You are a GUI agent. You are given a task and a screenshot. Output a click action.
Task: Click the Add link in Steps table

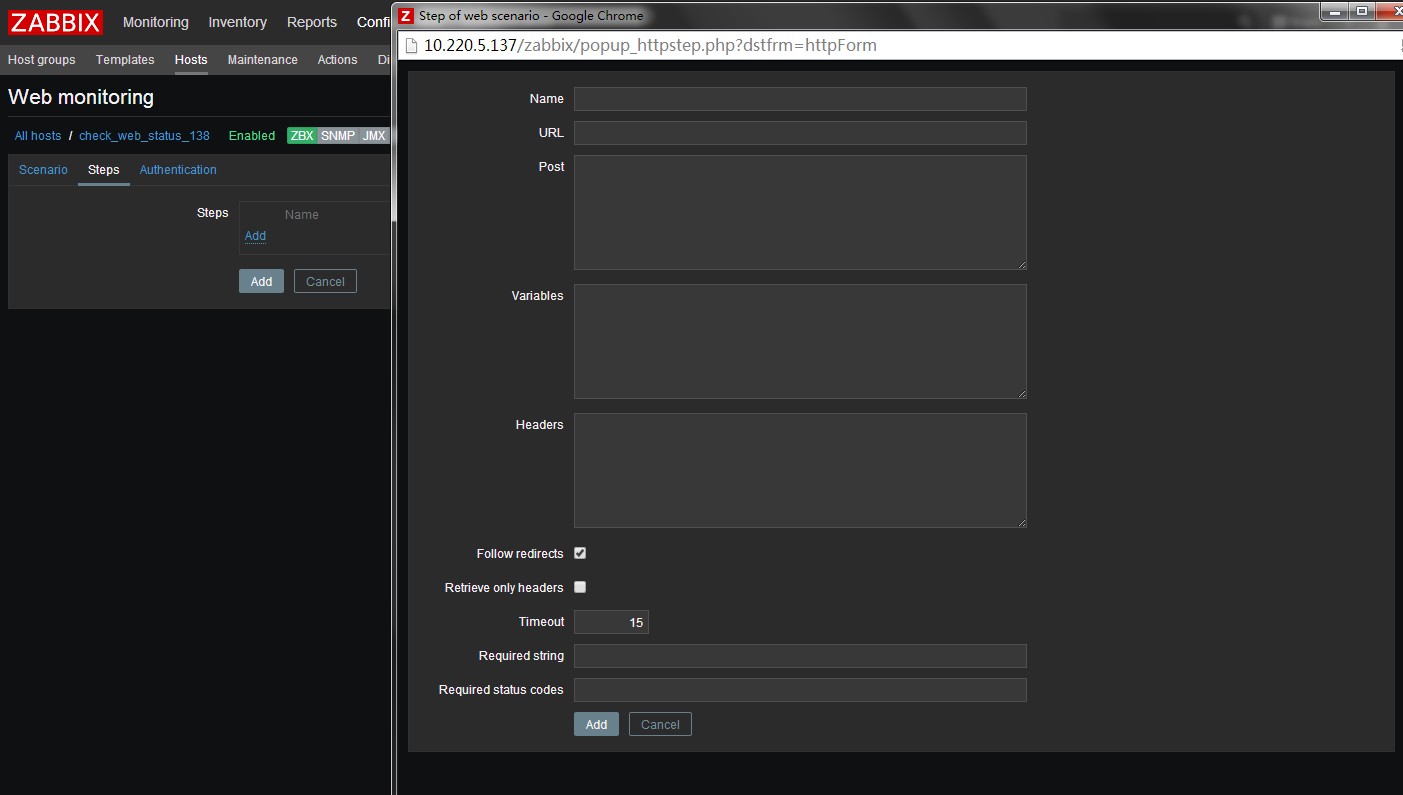[x=255, y=236]
